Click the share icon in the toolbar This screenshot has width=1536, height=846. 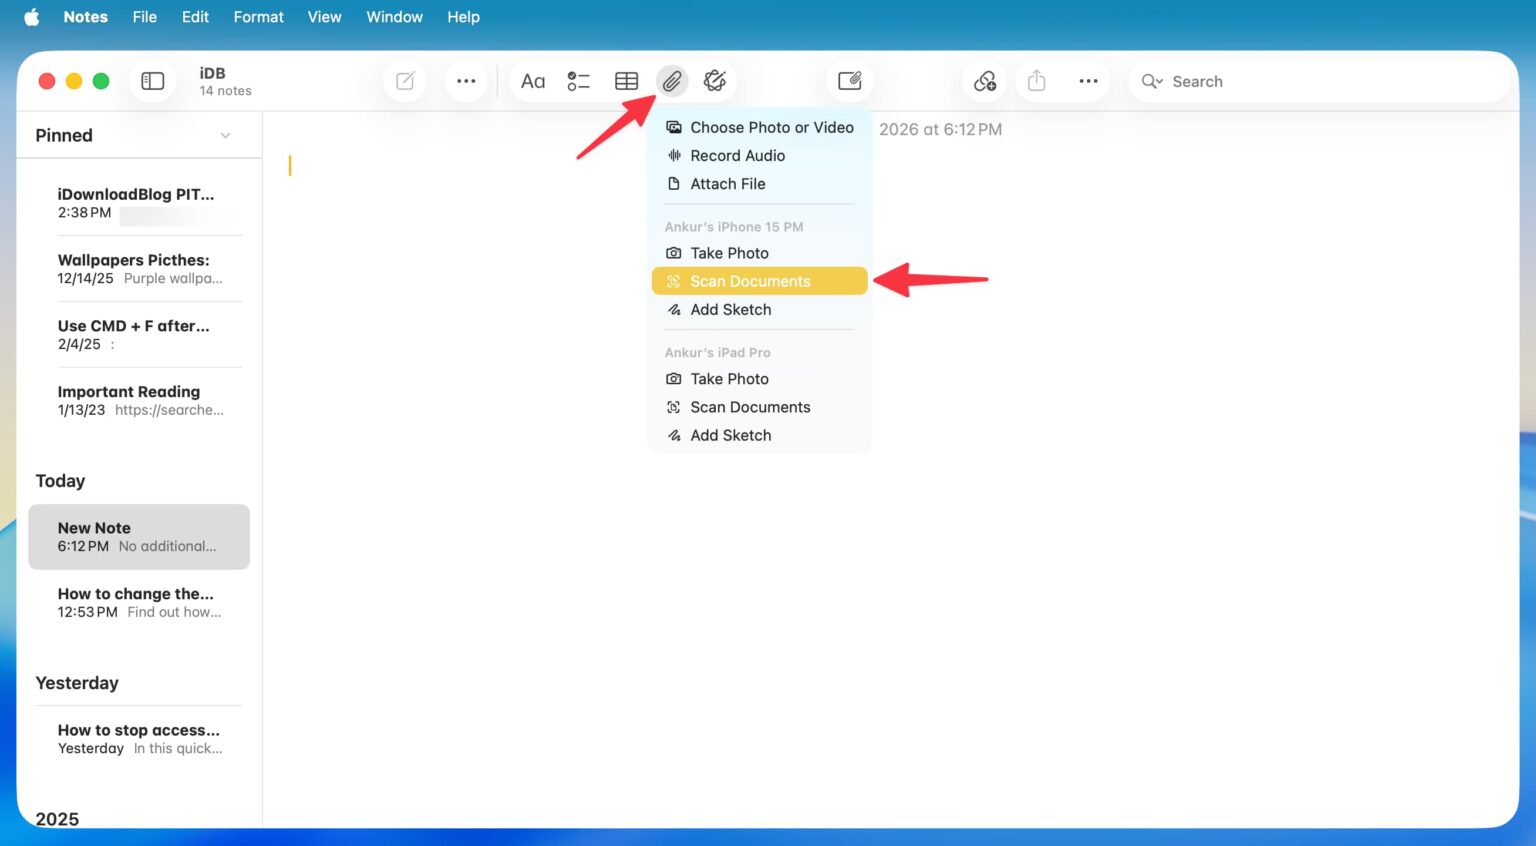(1037, 81)
